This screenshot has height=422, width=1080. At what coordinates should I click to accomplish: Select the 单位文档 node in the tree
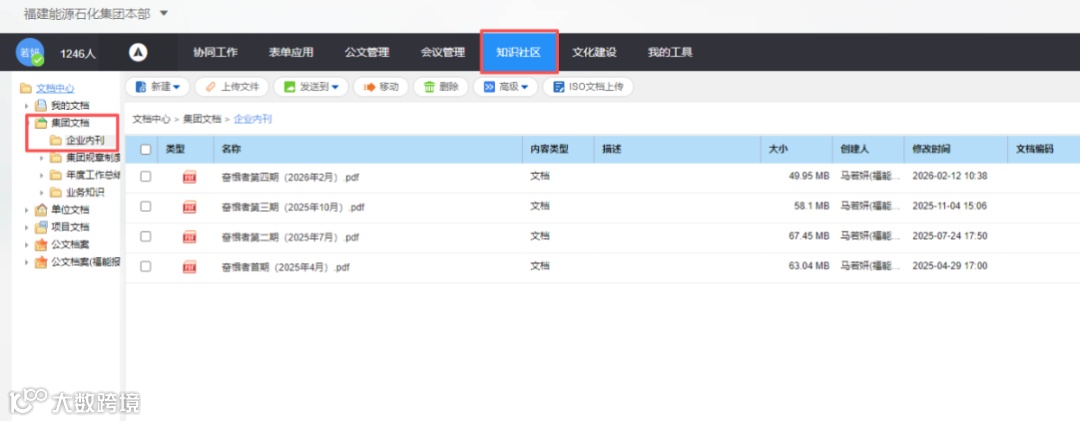tap(70, 209)
